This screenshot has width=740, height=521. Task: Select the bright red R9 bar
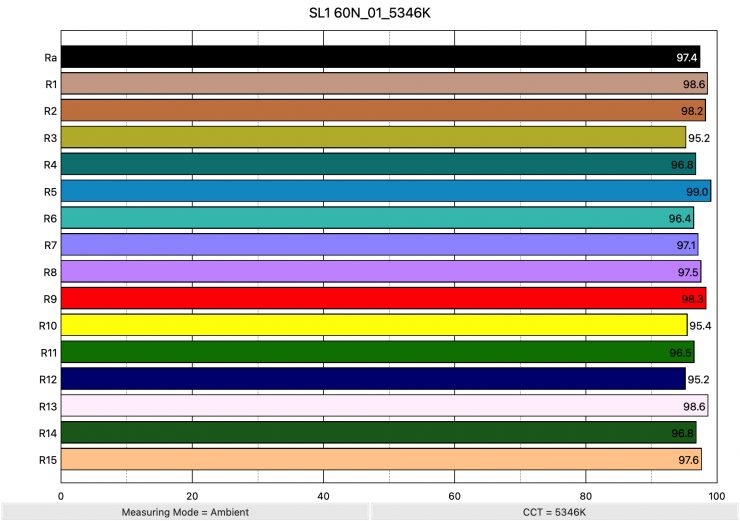(383, 298)
